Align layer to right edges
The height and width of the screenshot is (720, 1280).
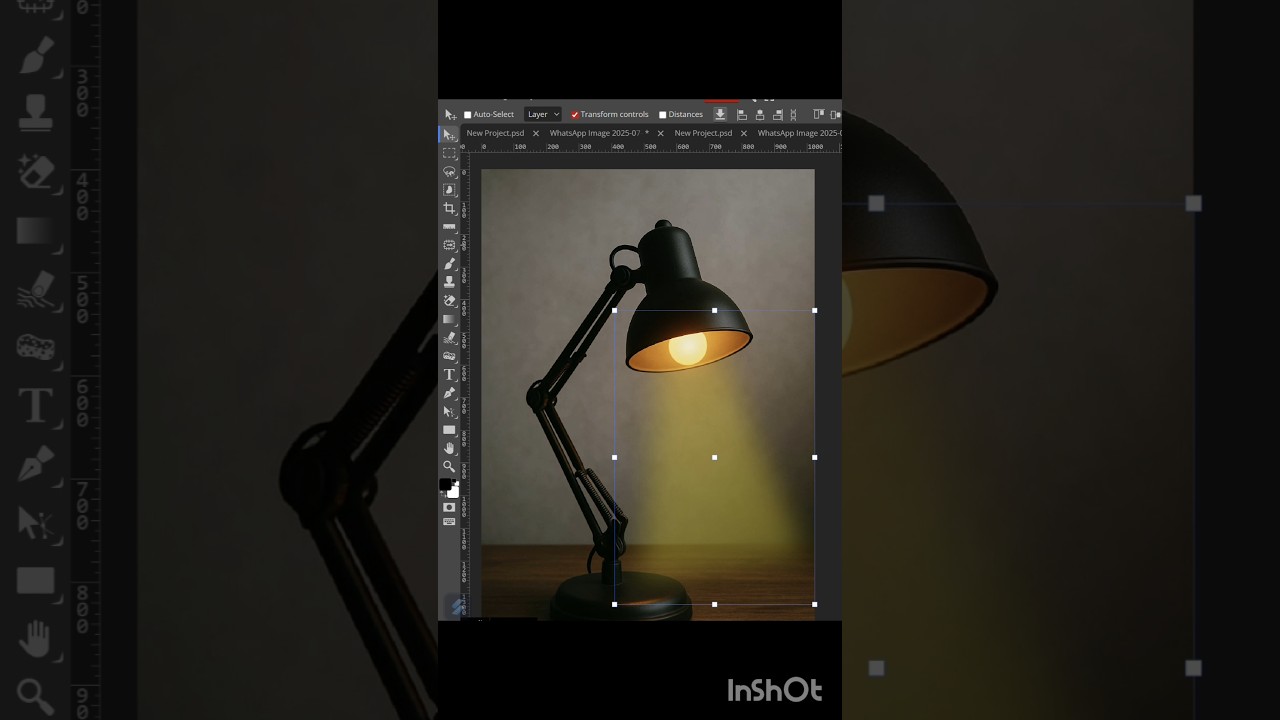(x=776, y=114)
